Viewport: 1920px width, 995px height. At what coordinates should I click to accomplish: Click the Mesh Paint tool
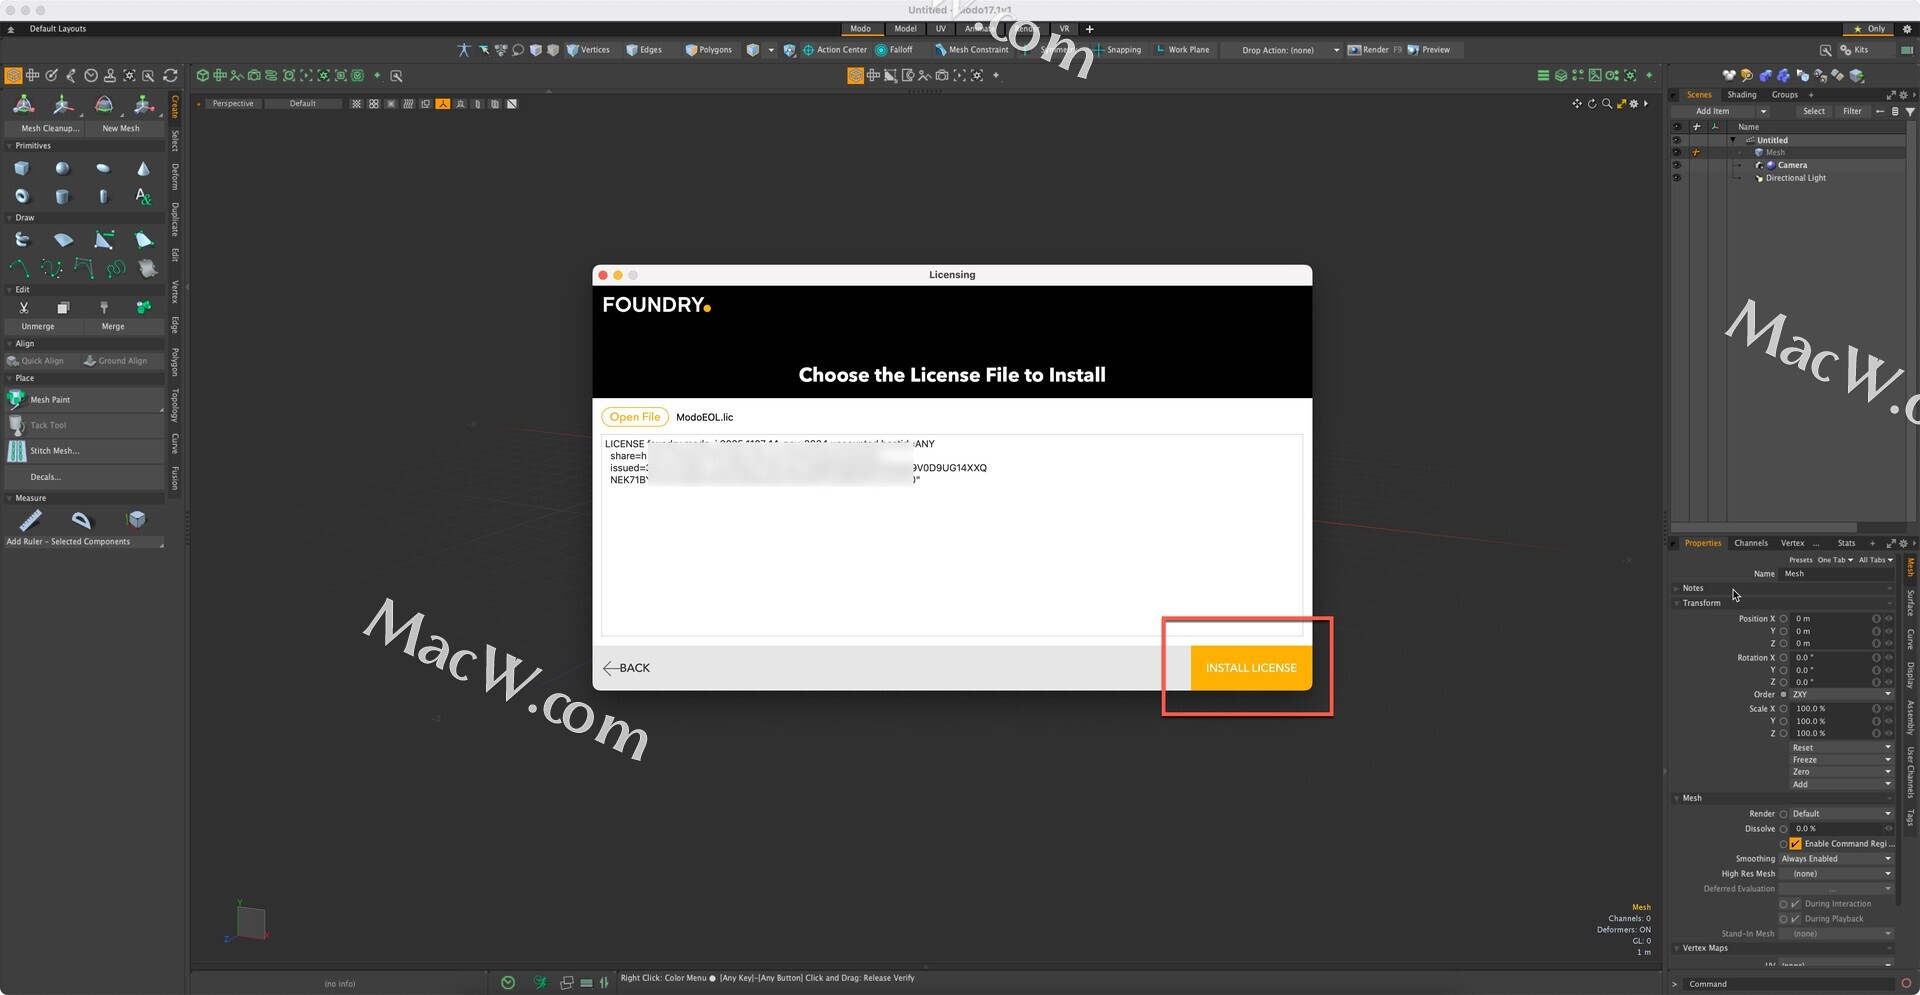click(84, 400)
